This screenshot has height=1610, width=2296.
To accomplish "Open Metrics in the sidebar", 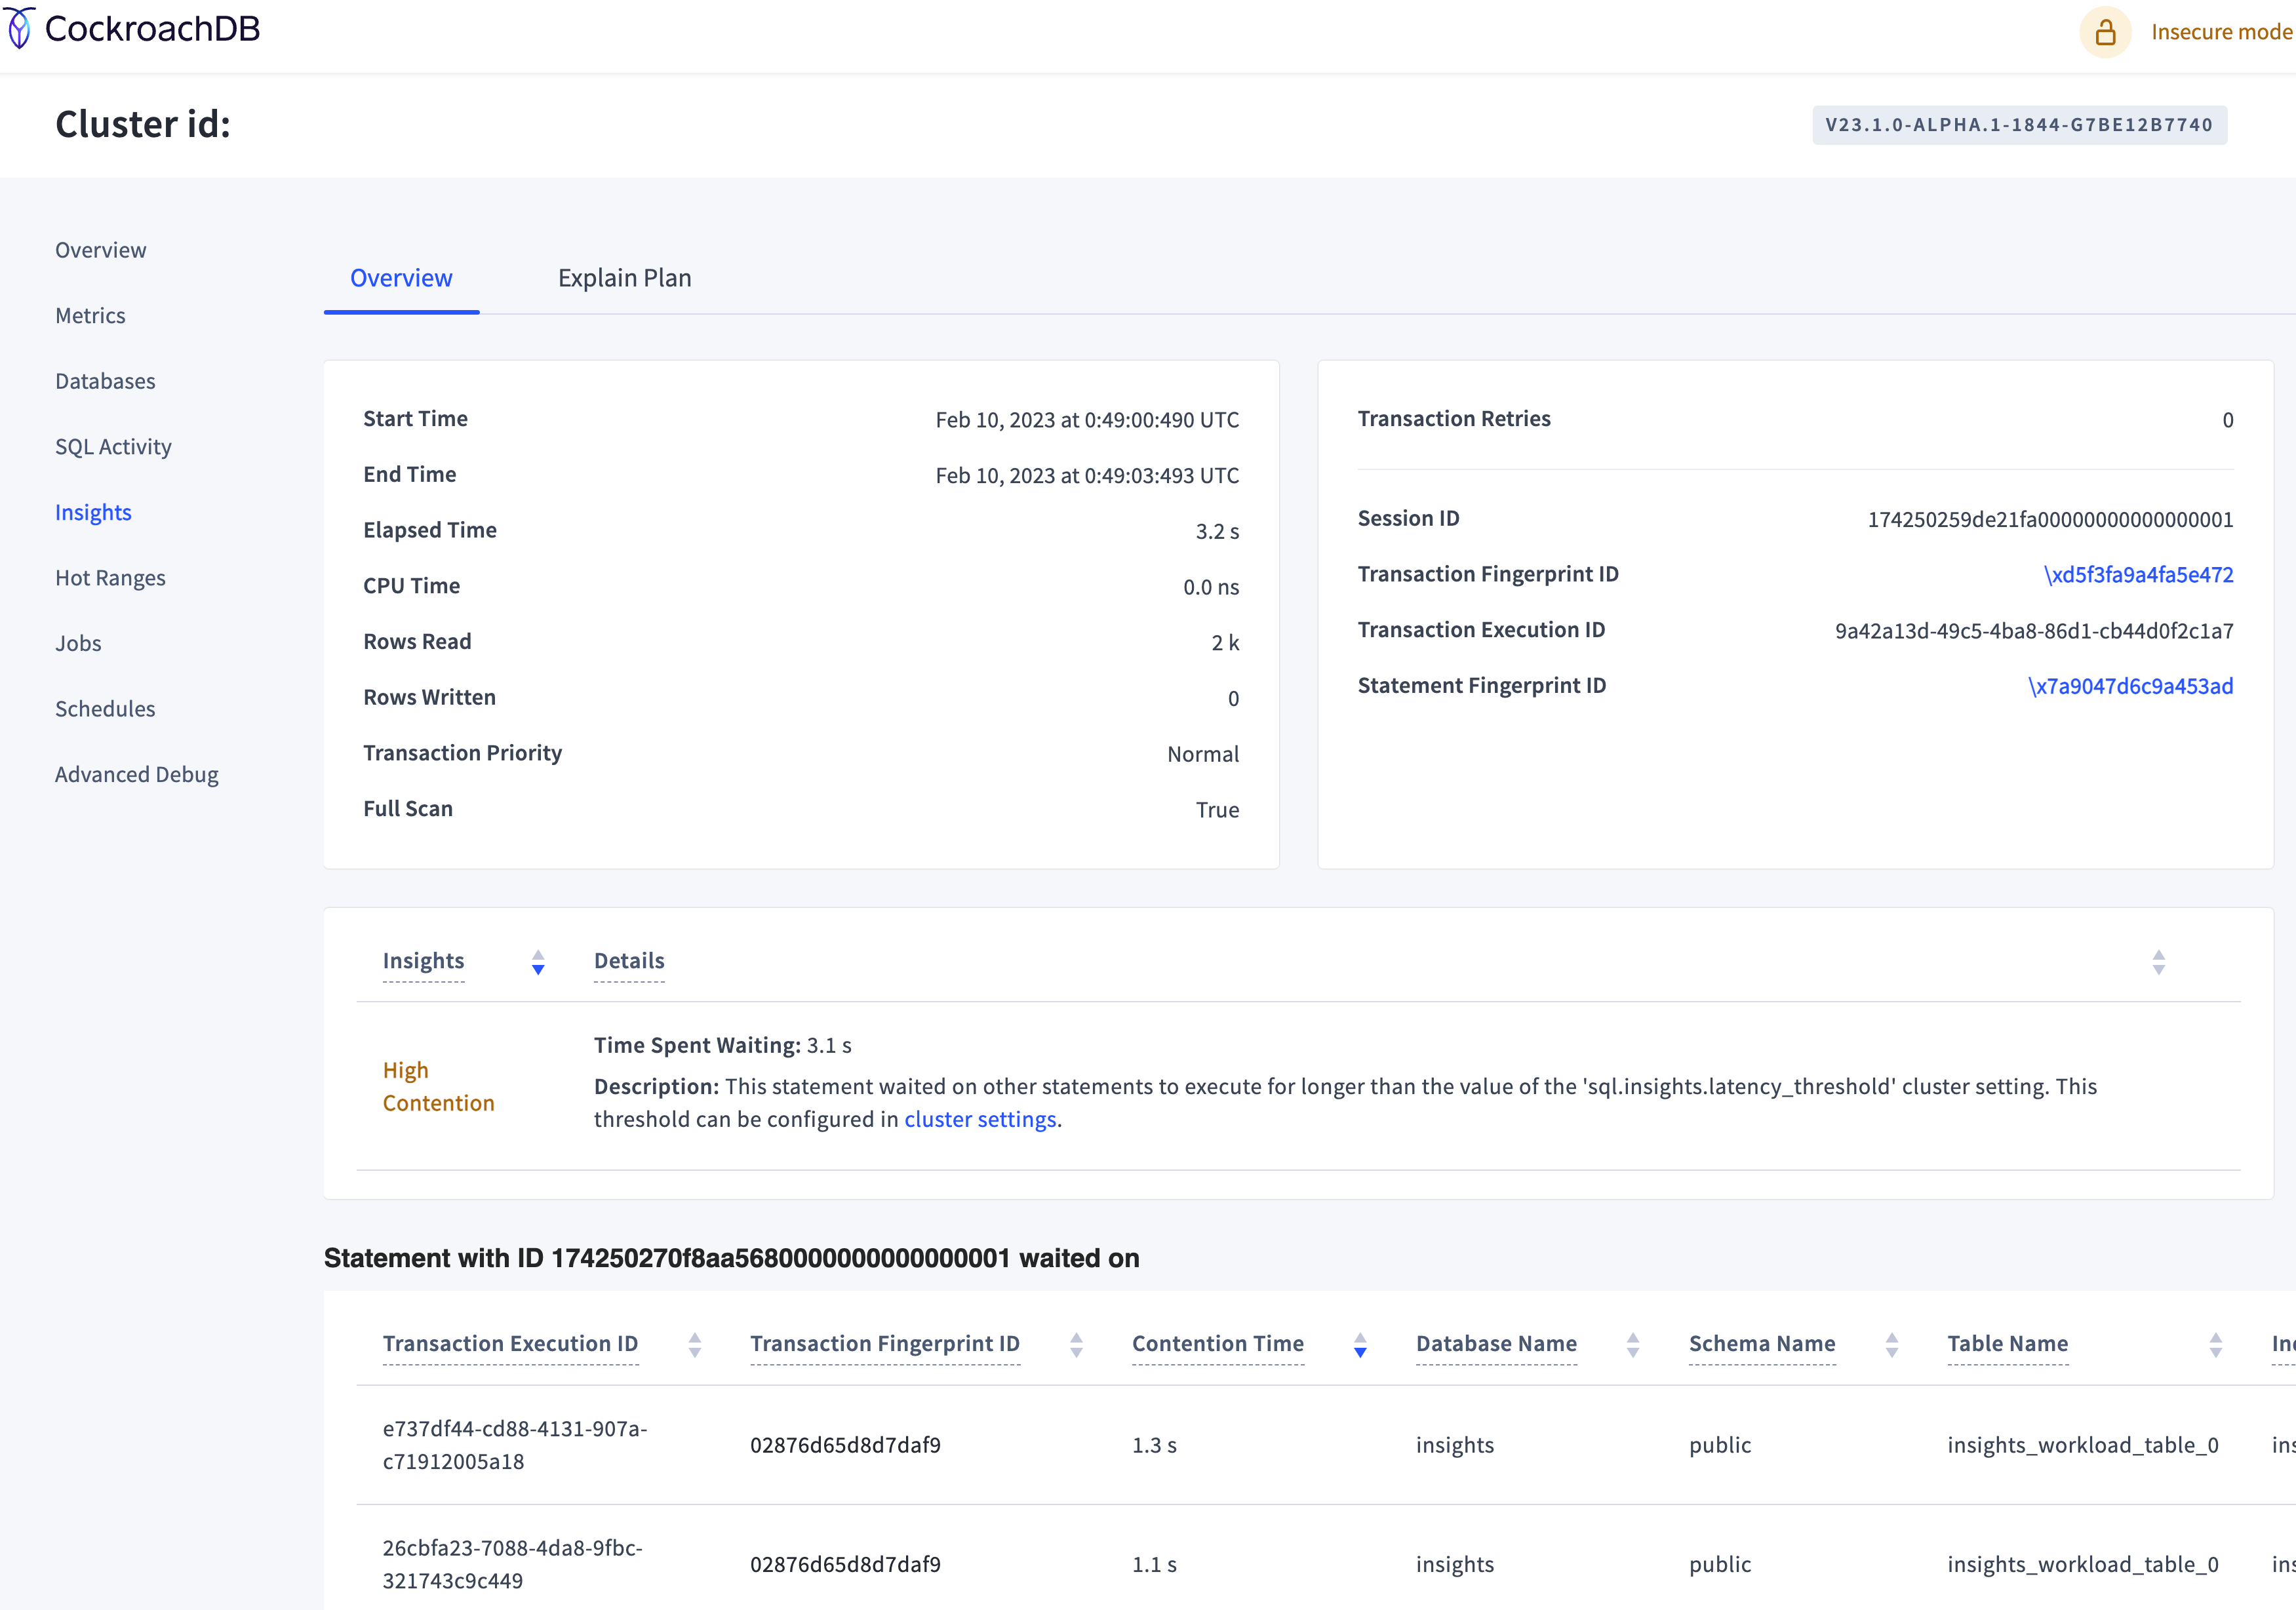I will pyautogui.click(x=90, y=316).
